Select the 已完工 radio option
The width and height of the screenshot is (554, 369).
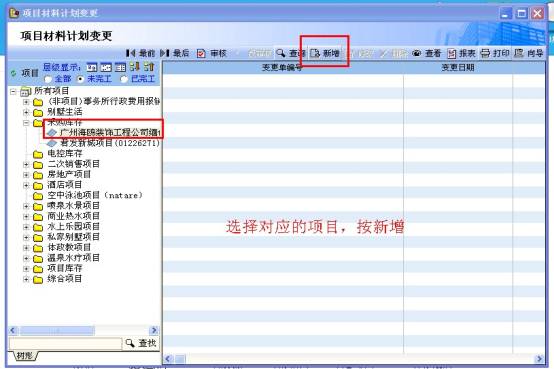124,79
